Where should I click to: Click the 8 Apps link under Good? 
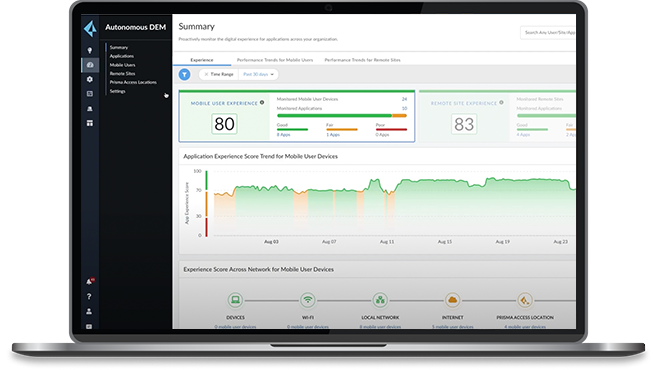click(x=283, y=135)
